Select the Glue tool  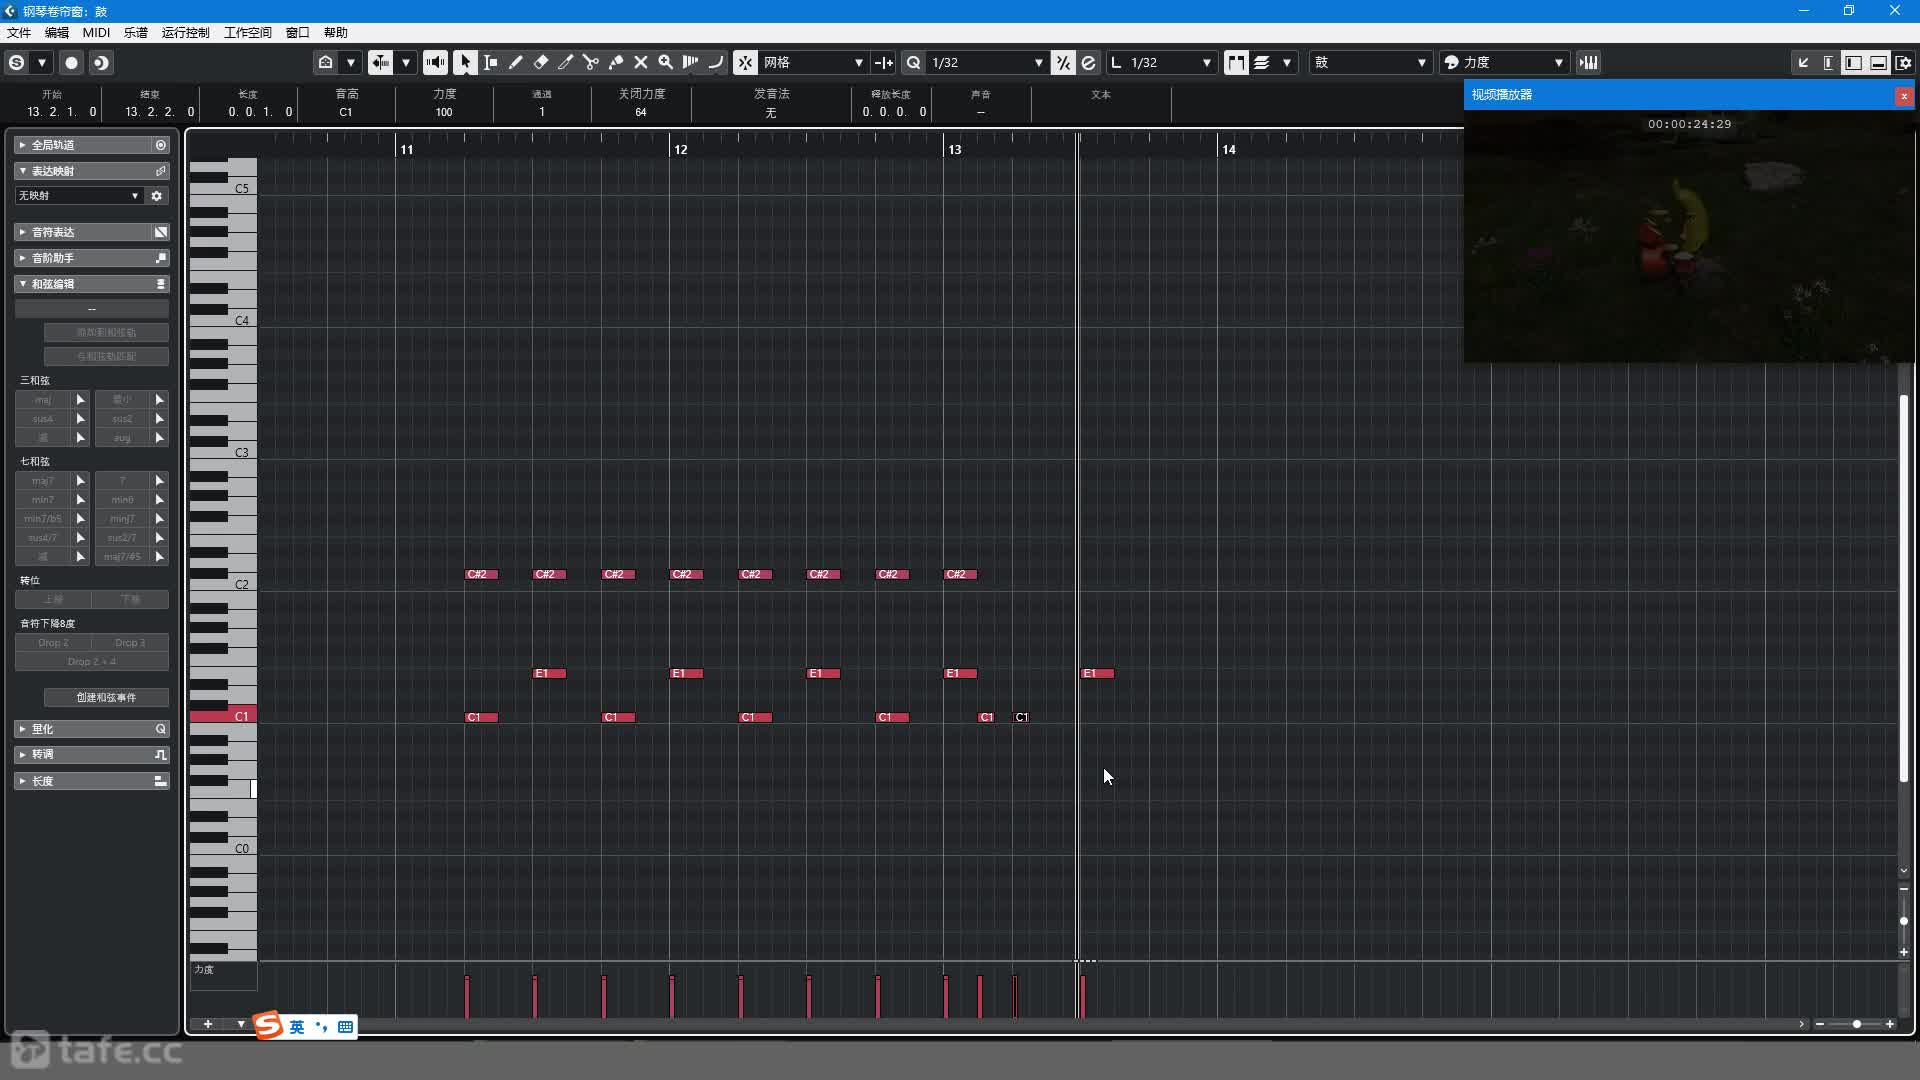pyautogui.click(x=616, y=62)
